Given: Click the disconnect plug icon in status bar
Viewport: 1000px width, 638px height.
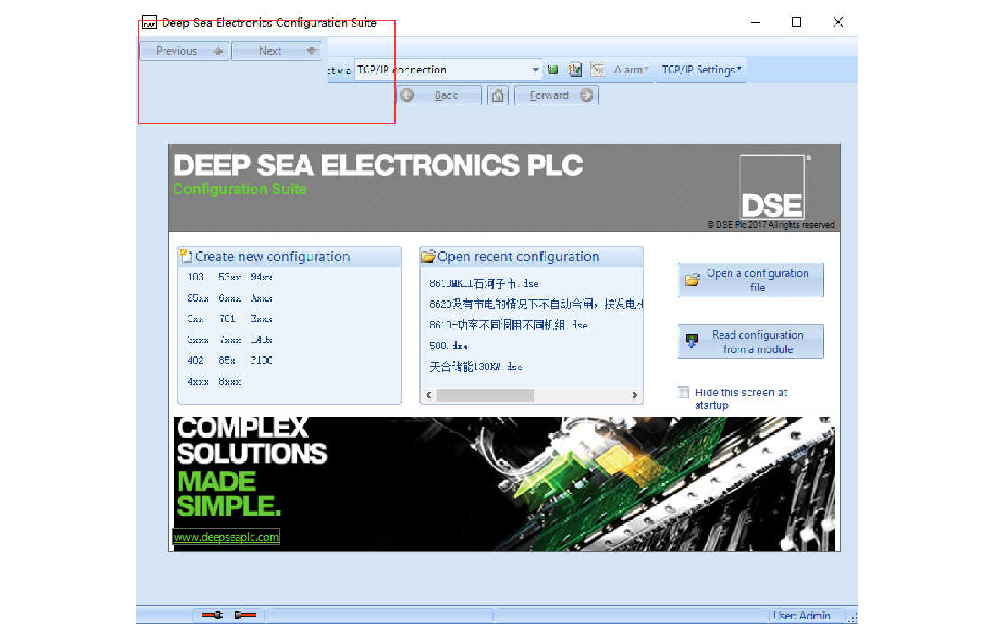Looking at the screenshot, I should tap(245, 615).
